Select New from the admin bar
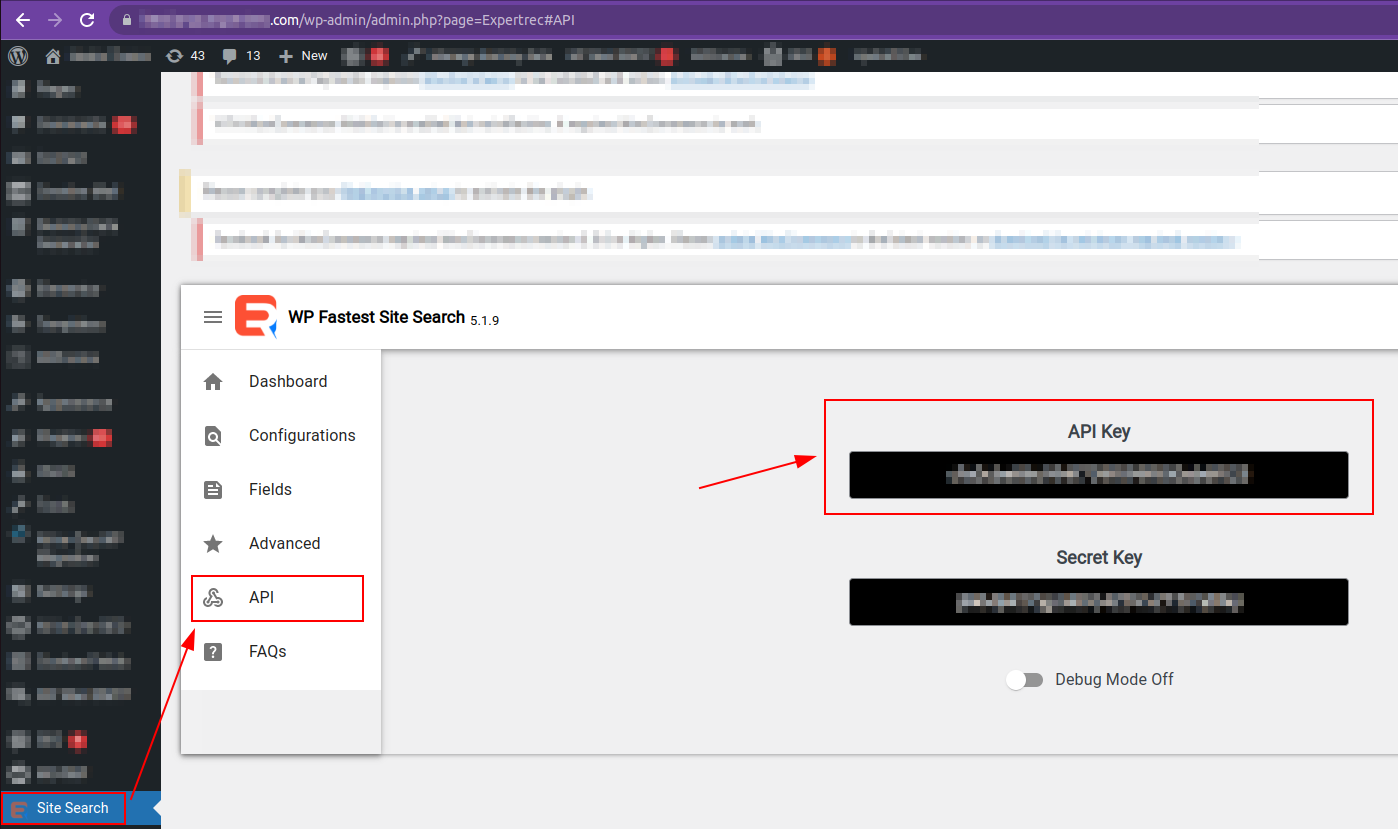The width and height of the screenshot is (1398, 829). pos(313,55)
